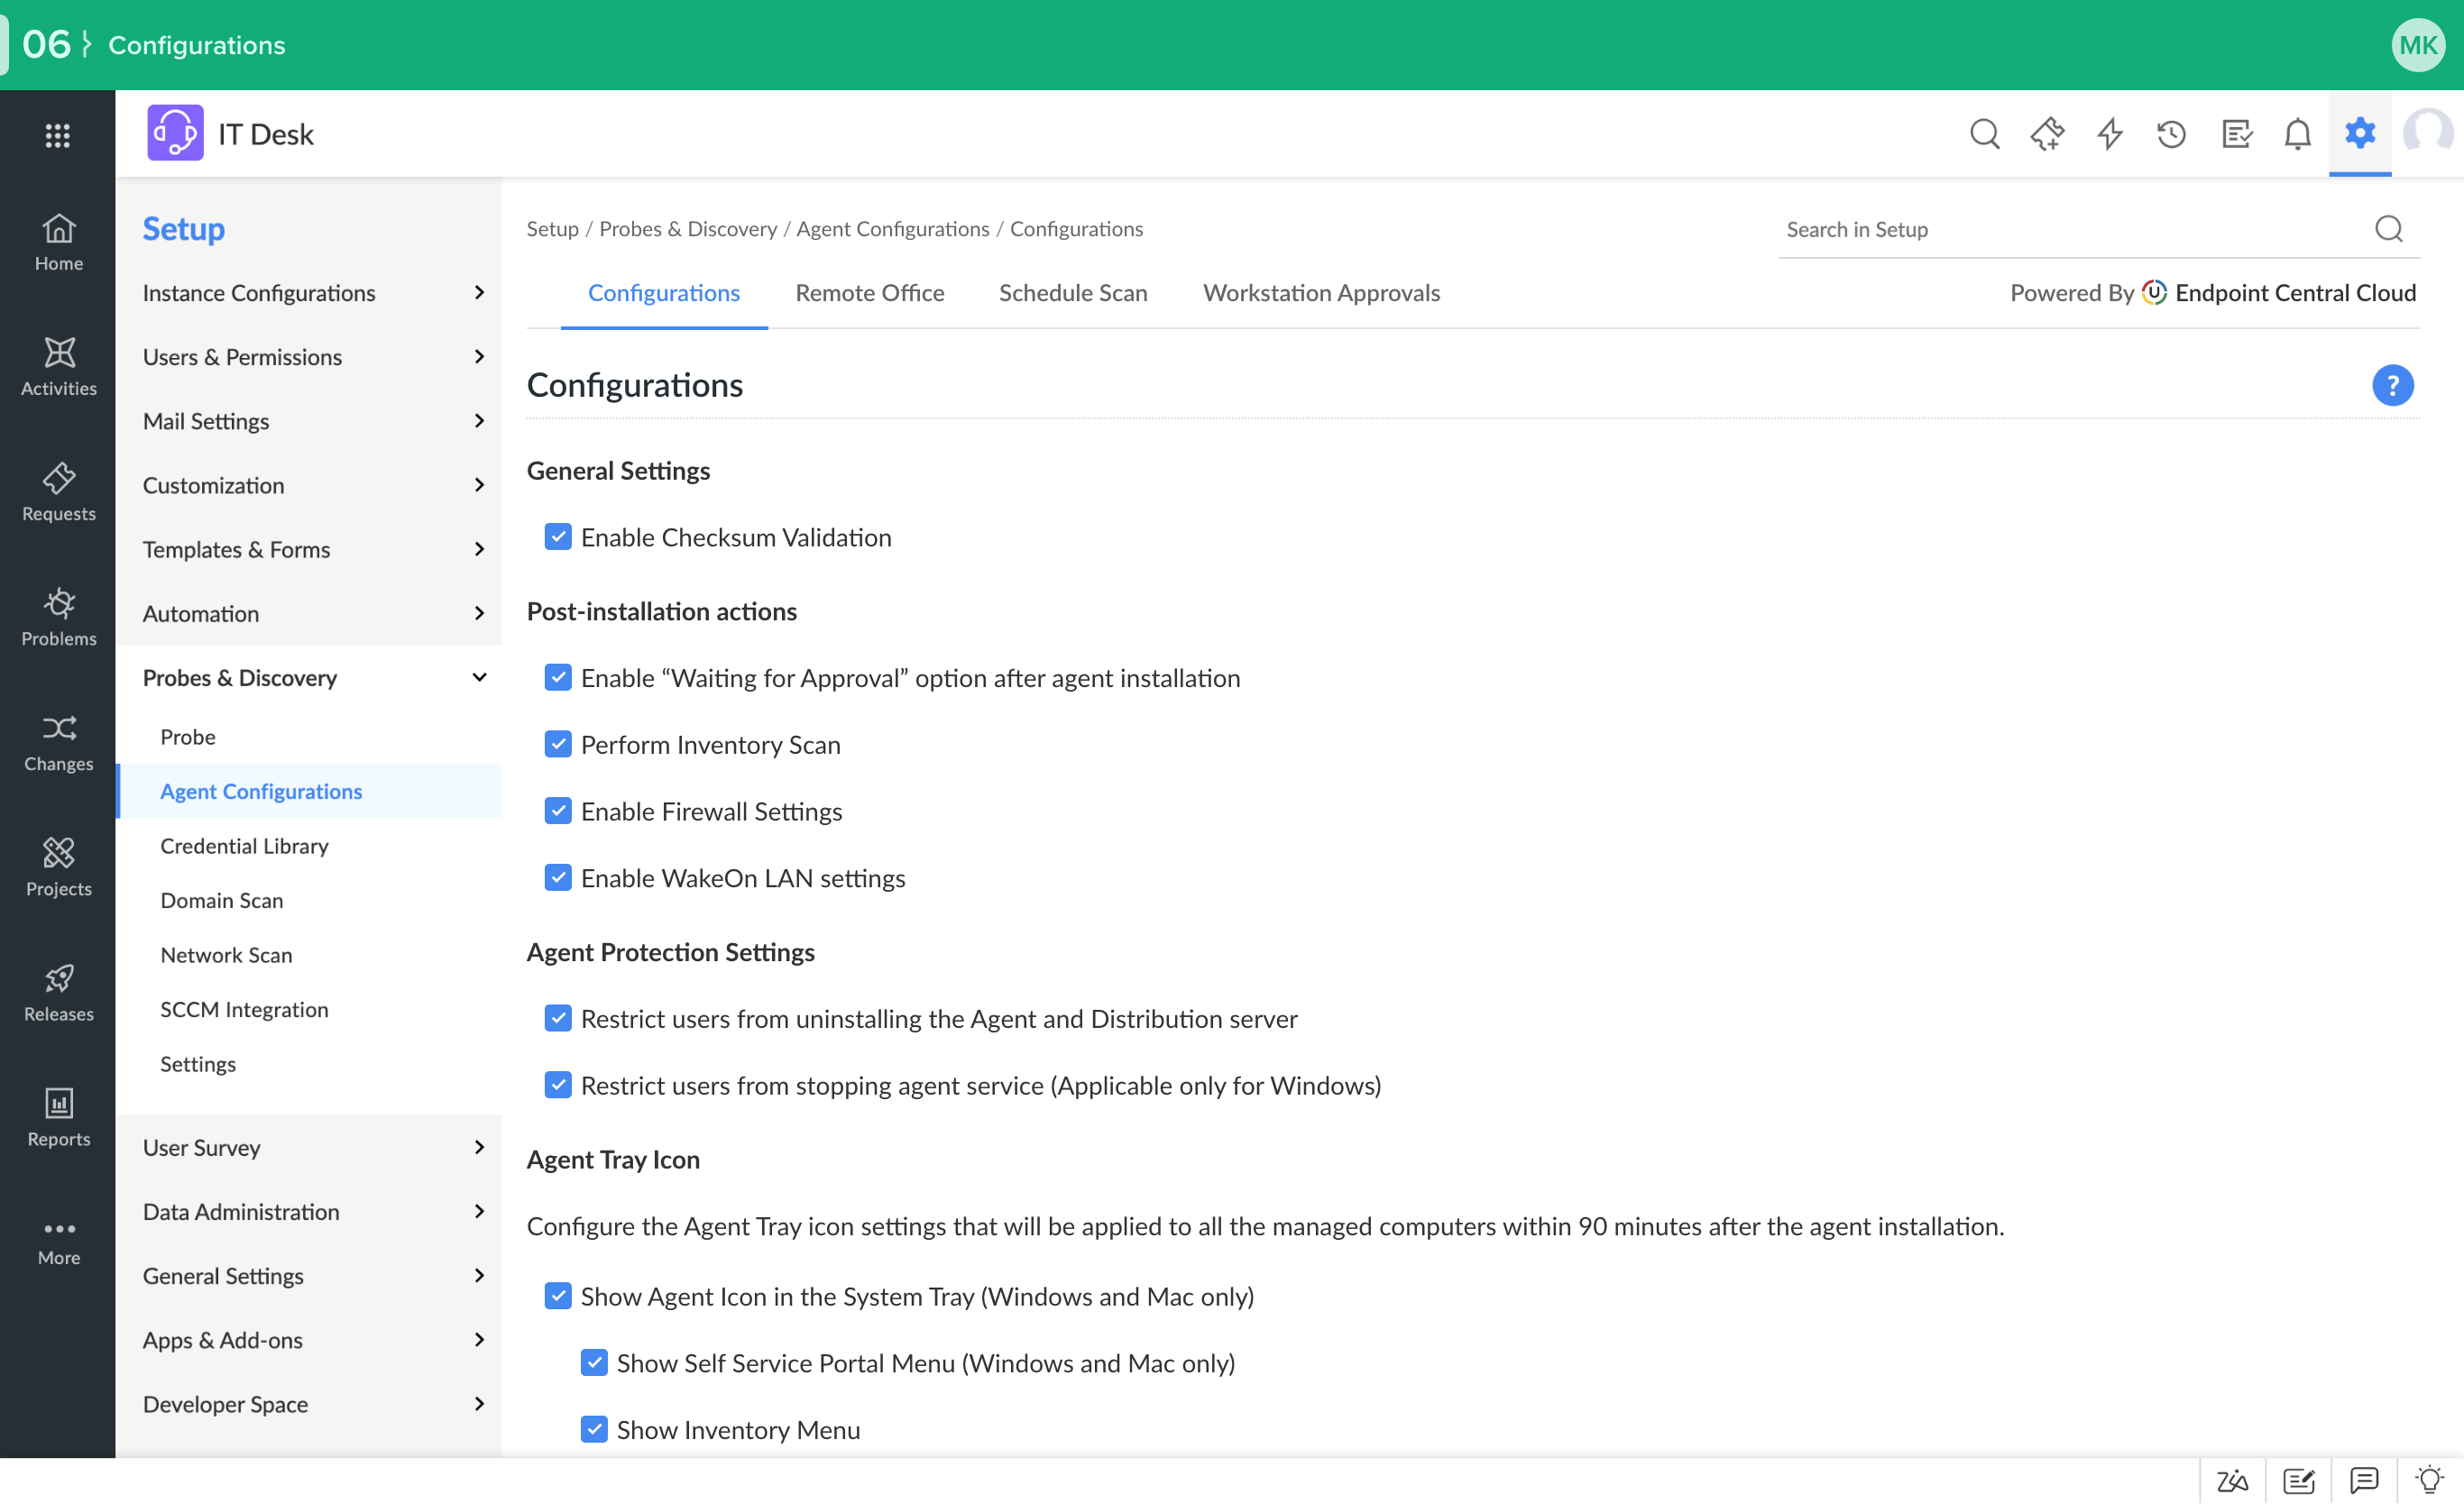Click the IT Desk headset logo
This screenshot has height=1504, width=2464.
[x=175, y=133]
